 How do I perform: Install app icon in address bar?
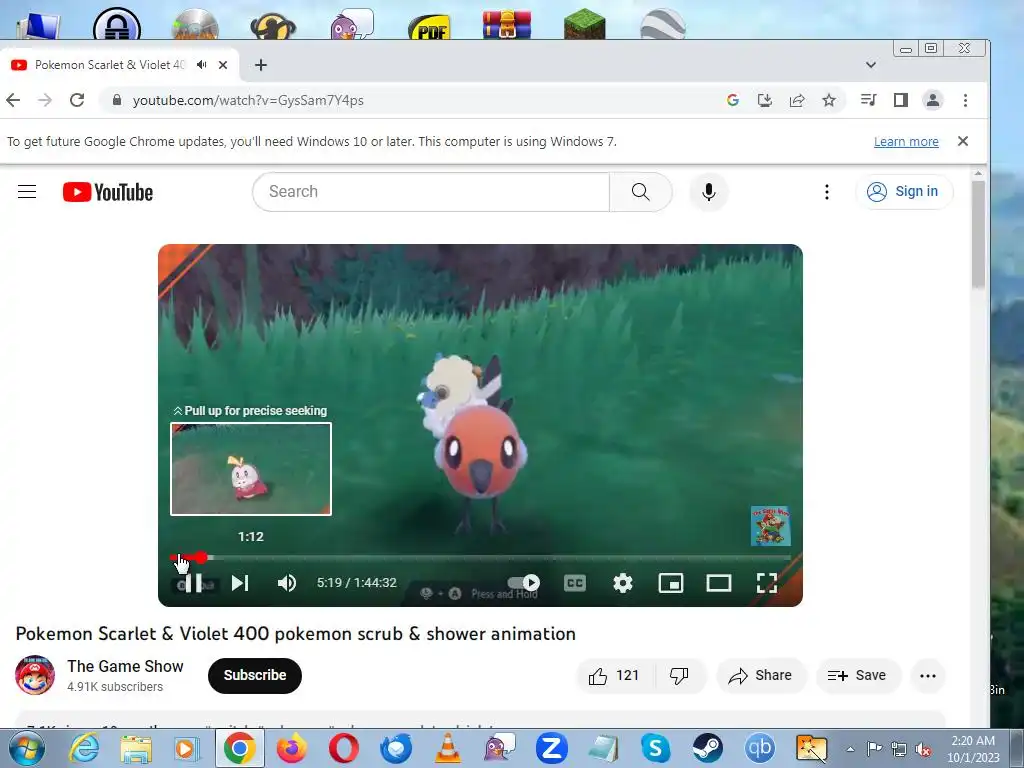[765, 100]
